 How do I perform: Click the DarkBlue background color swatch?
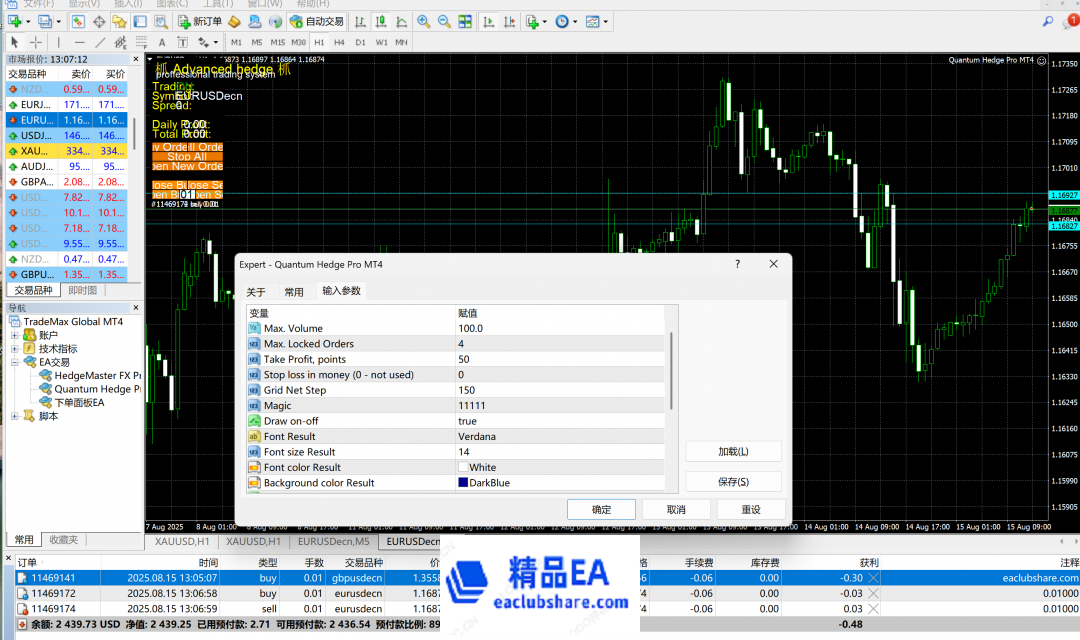point(463,483)
